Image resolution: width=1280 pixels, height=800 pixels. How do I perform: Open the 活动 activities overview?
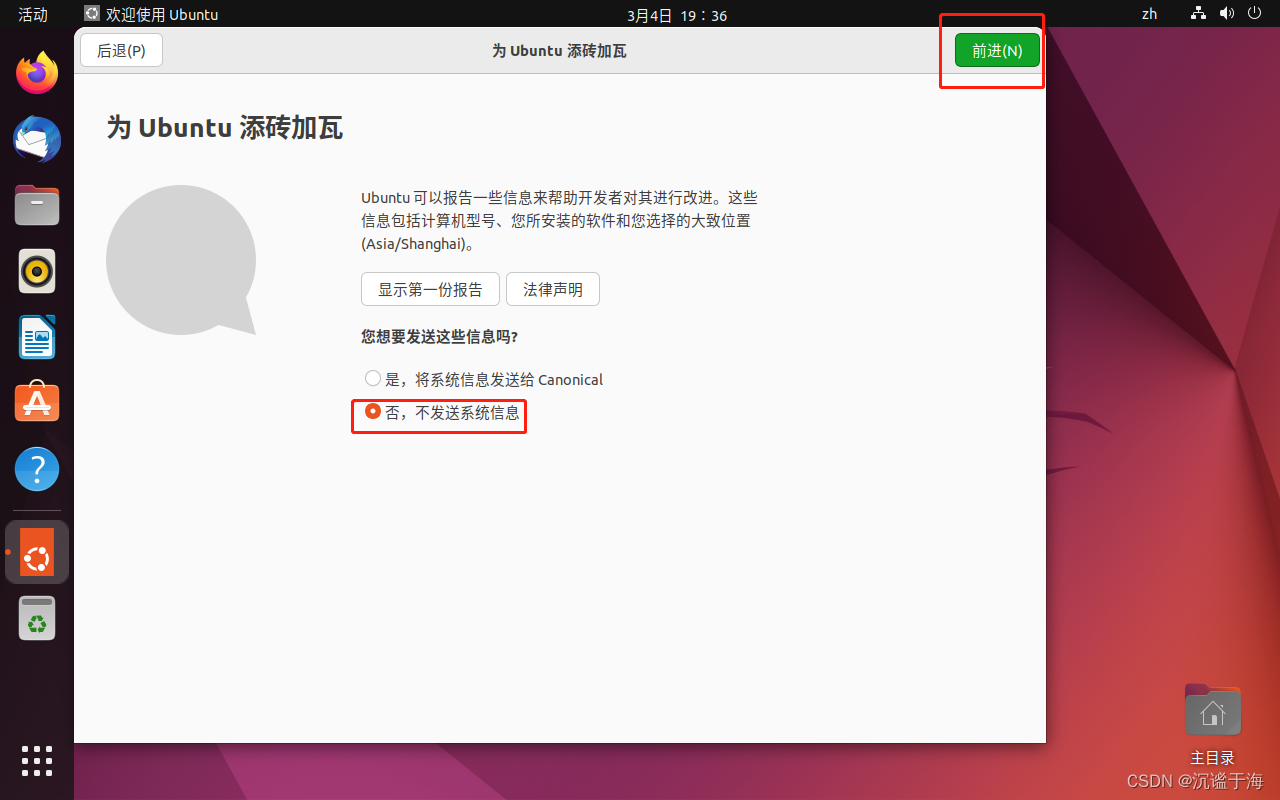(x=33, y=14)
